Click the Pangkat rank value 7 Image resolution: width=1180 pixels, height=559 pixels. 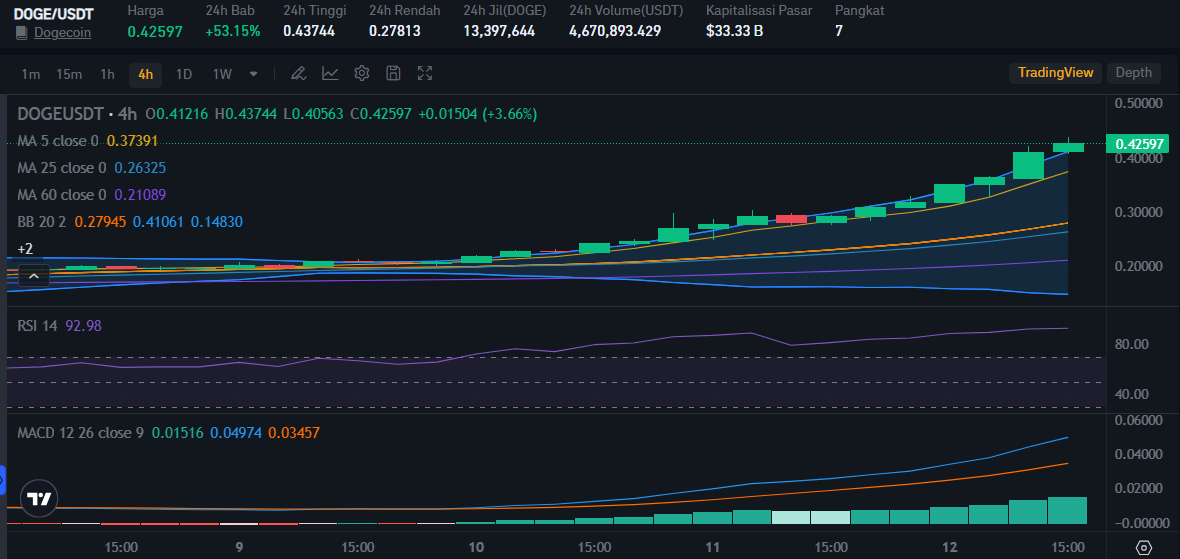839,31
